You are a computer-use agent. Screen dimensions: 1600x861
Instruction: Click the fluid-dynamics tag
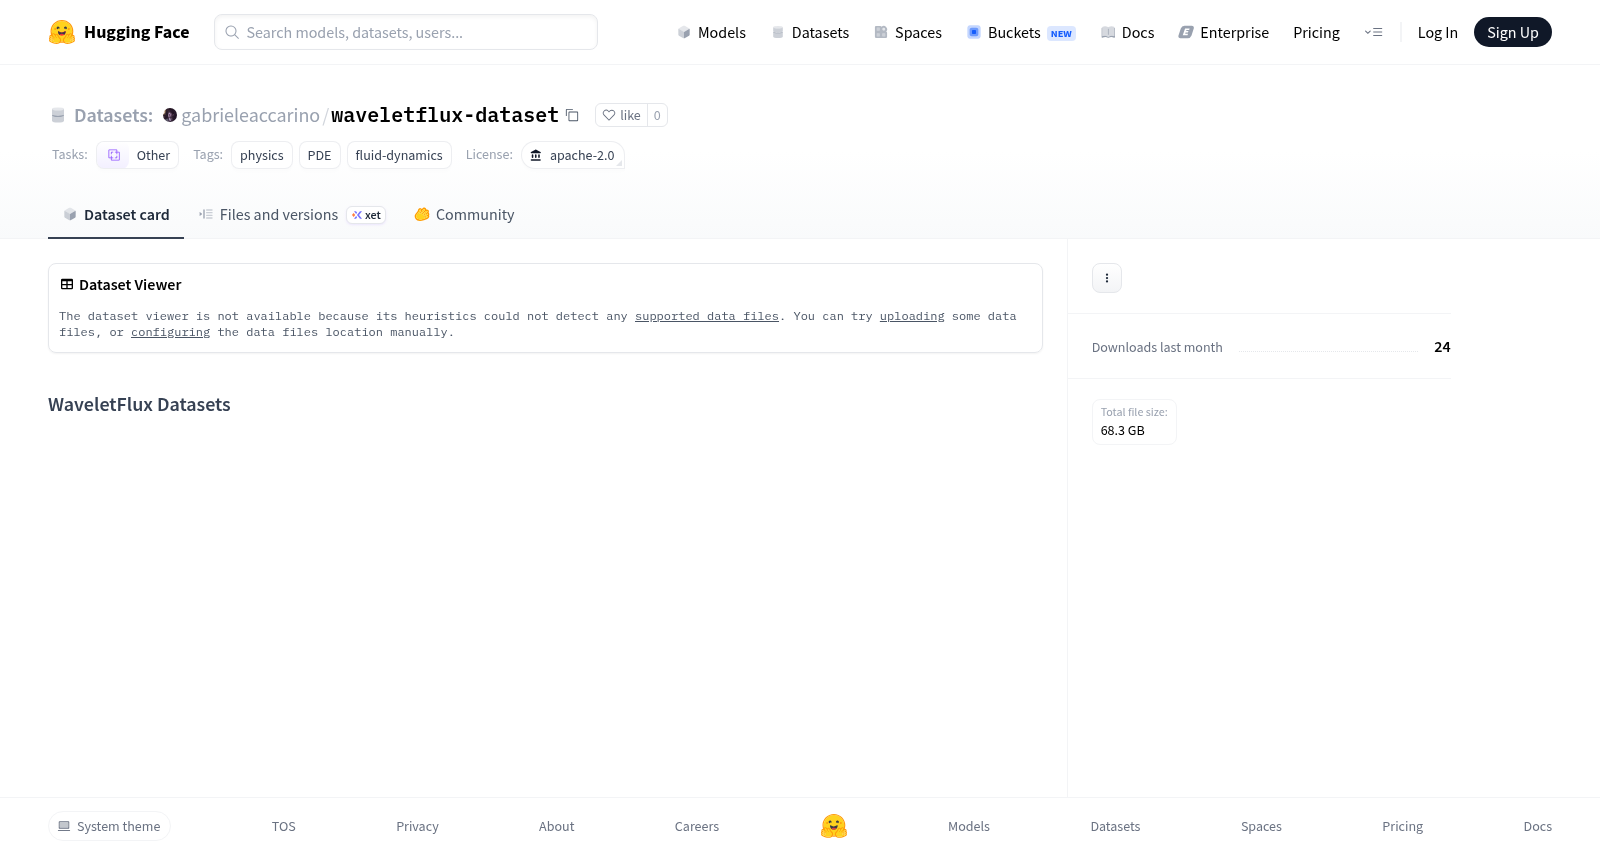click(x=399, y=155)
